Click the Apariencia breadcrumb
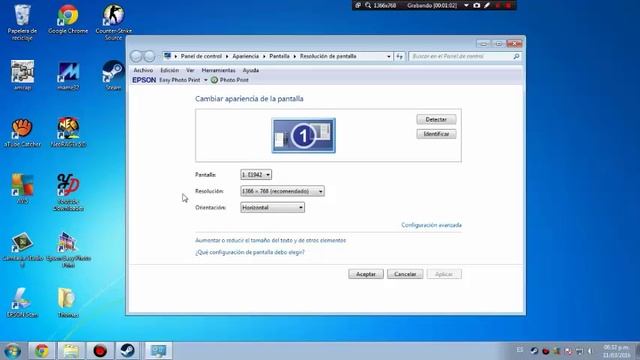This screenshot has height=360, width=640. coord(246,56)
